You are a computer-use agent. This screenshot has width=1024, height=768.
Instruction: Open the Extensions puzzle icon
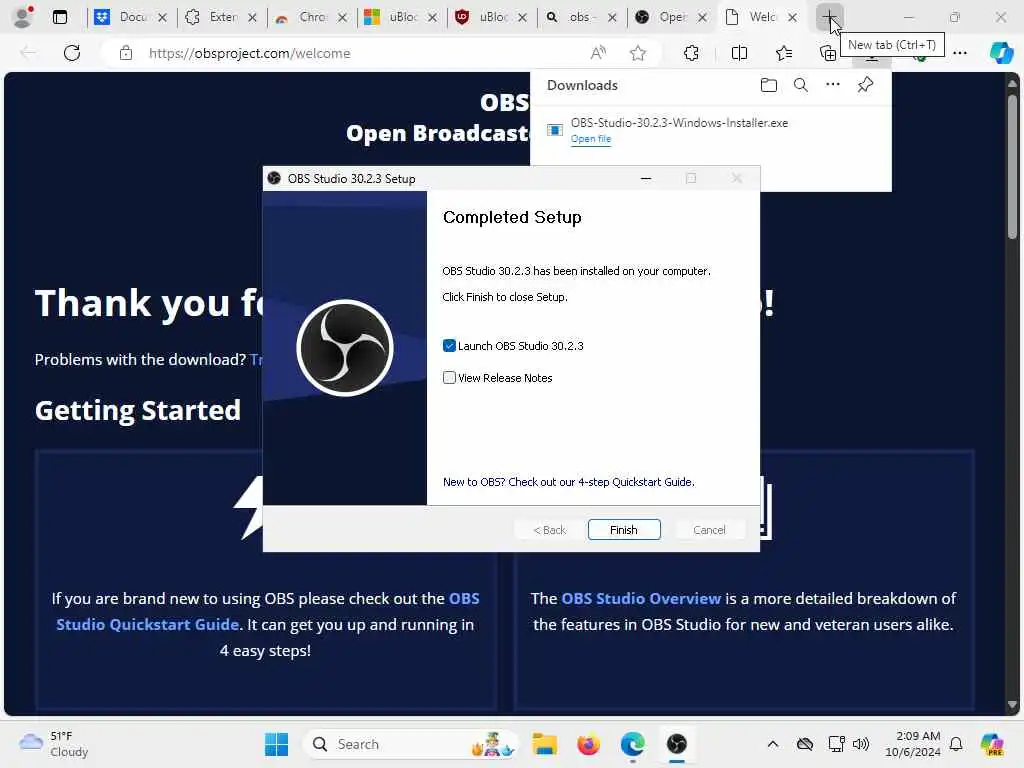(692, 53)
